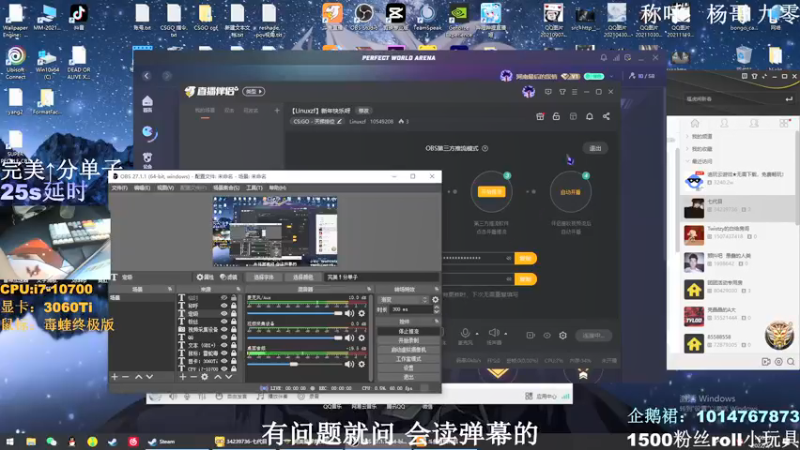Remove scene with OBS scenes minus button

pyautogui.click(x=125, y=377)
